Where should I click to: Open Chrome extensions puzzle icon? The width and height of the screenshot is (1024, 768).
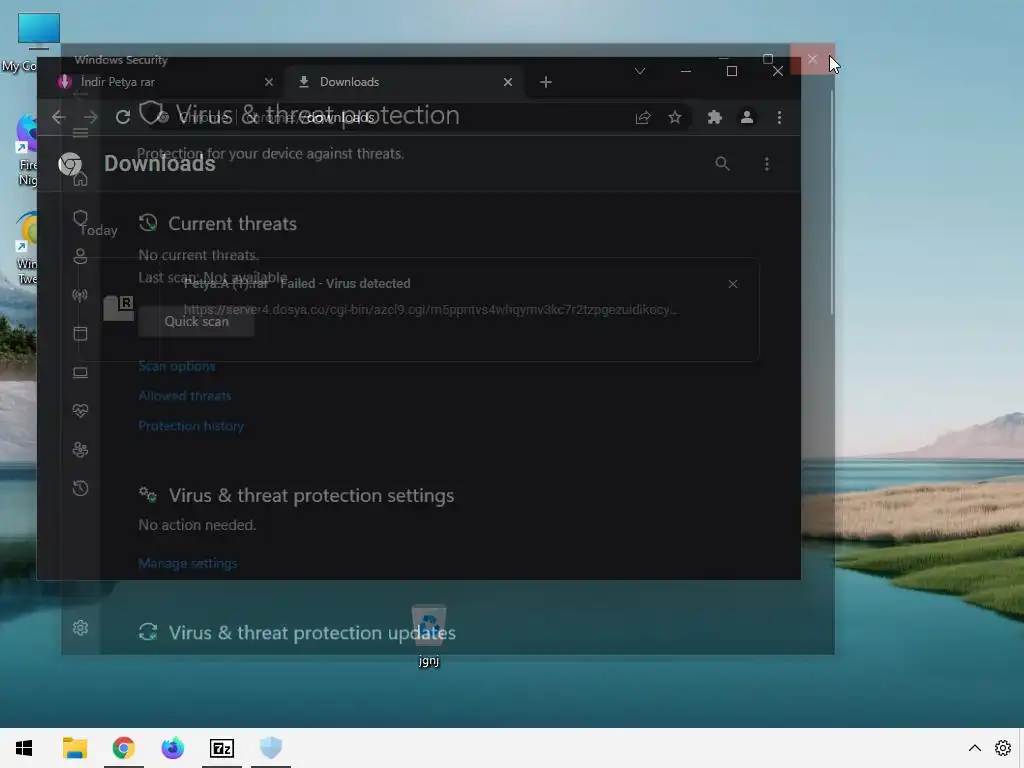(x=714, y=118)
